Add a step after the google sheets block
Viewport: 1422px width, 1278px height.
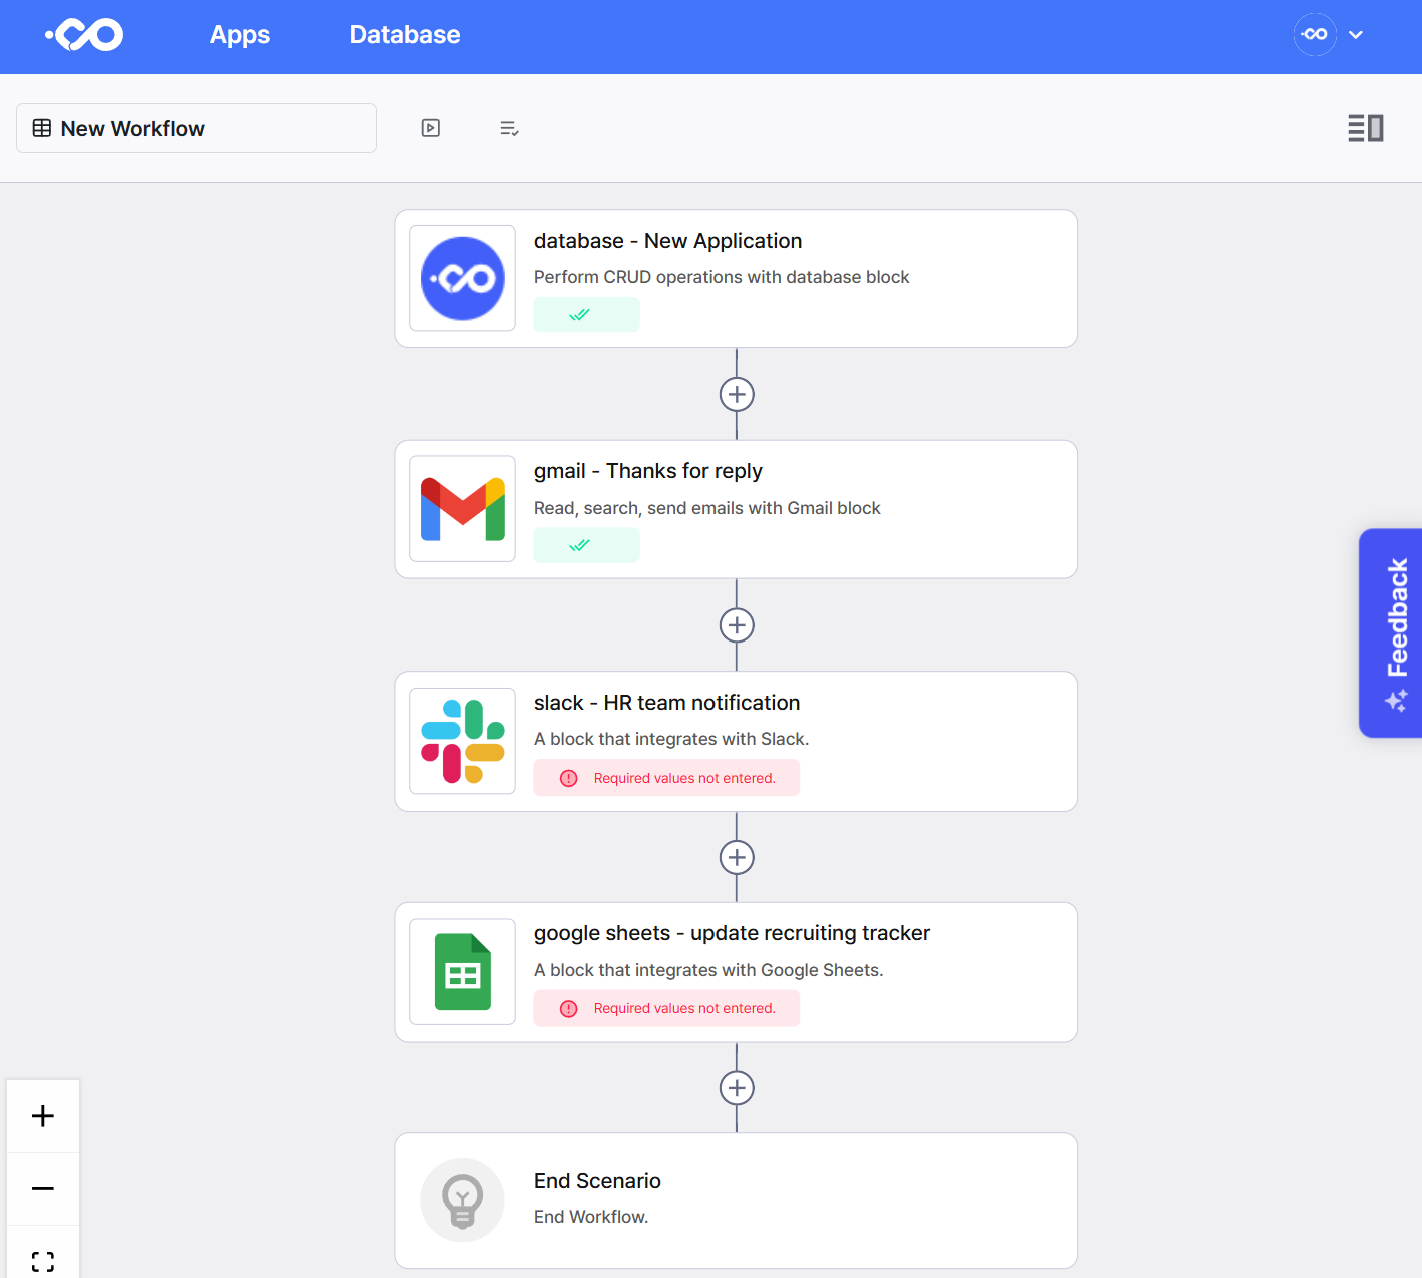pos(737,1088)
